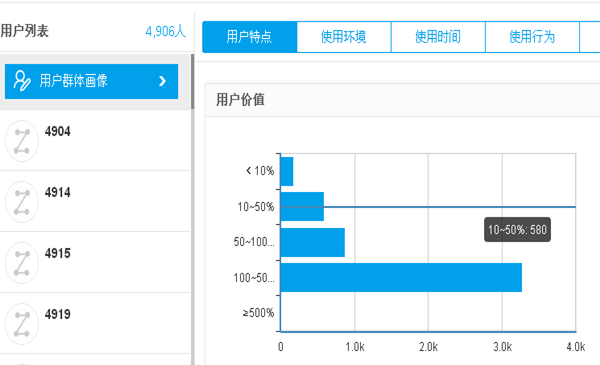Select the avatar icon for user 4904
Image resolution: width=600 pixels, height=365 pixels.
coord(22,141)
